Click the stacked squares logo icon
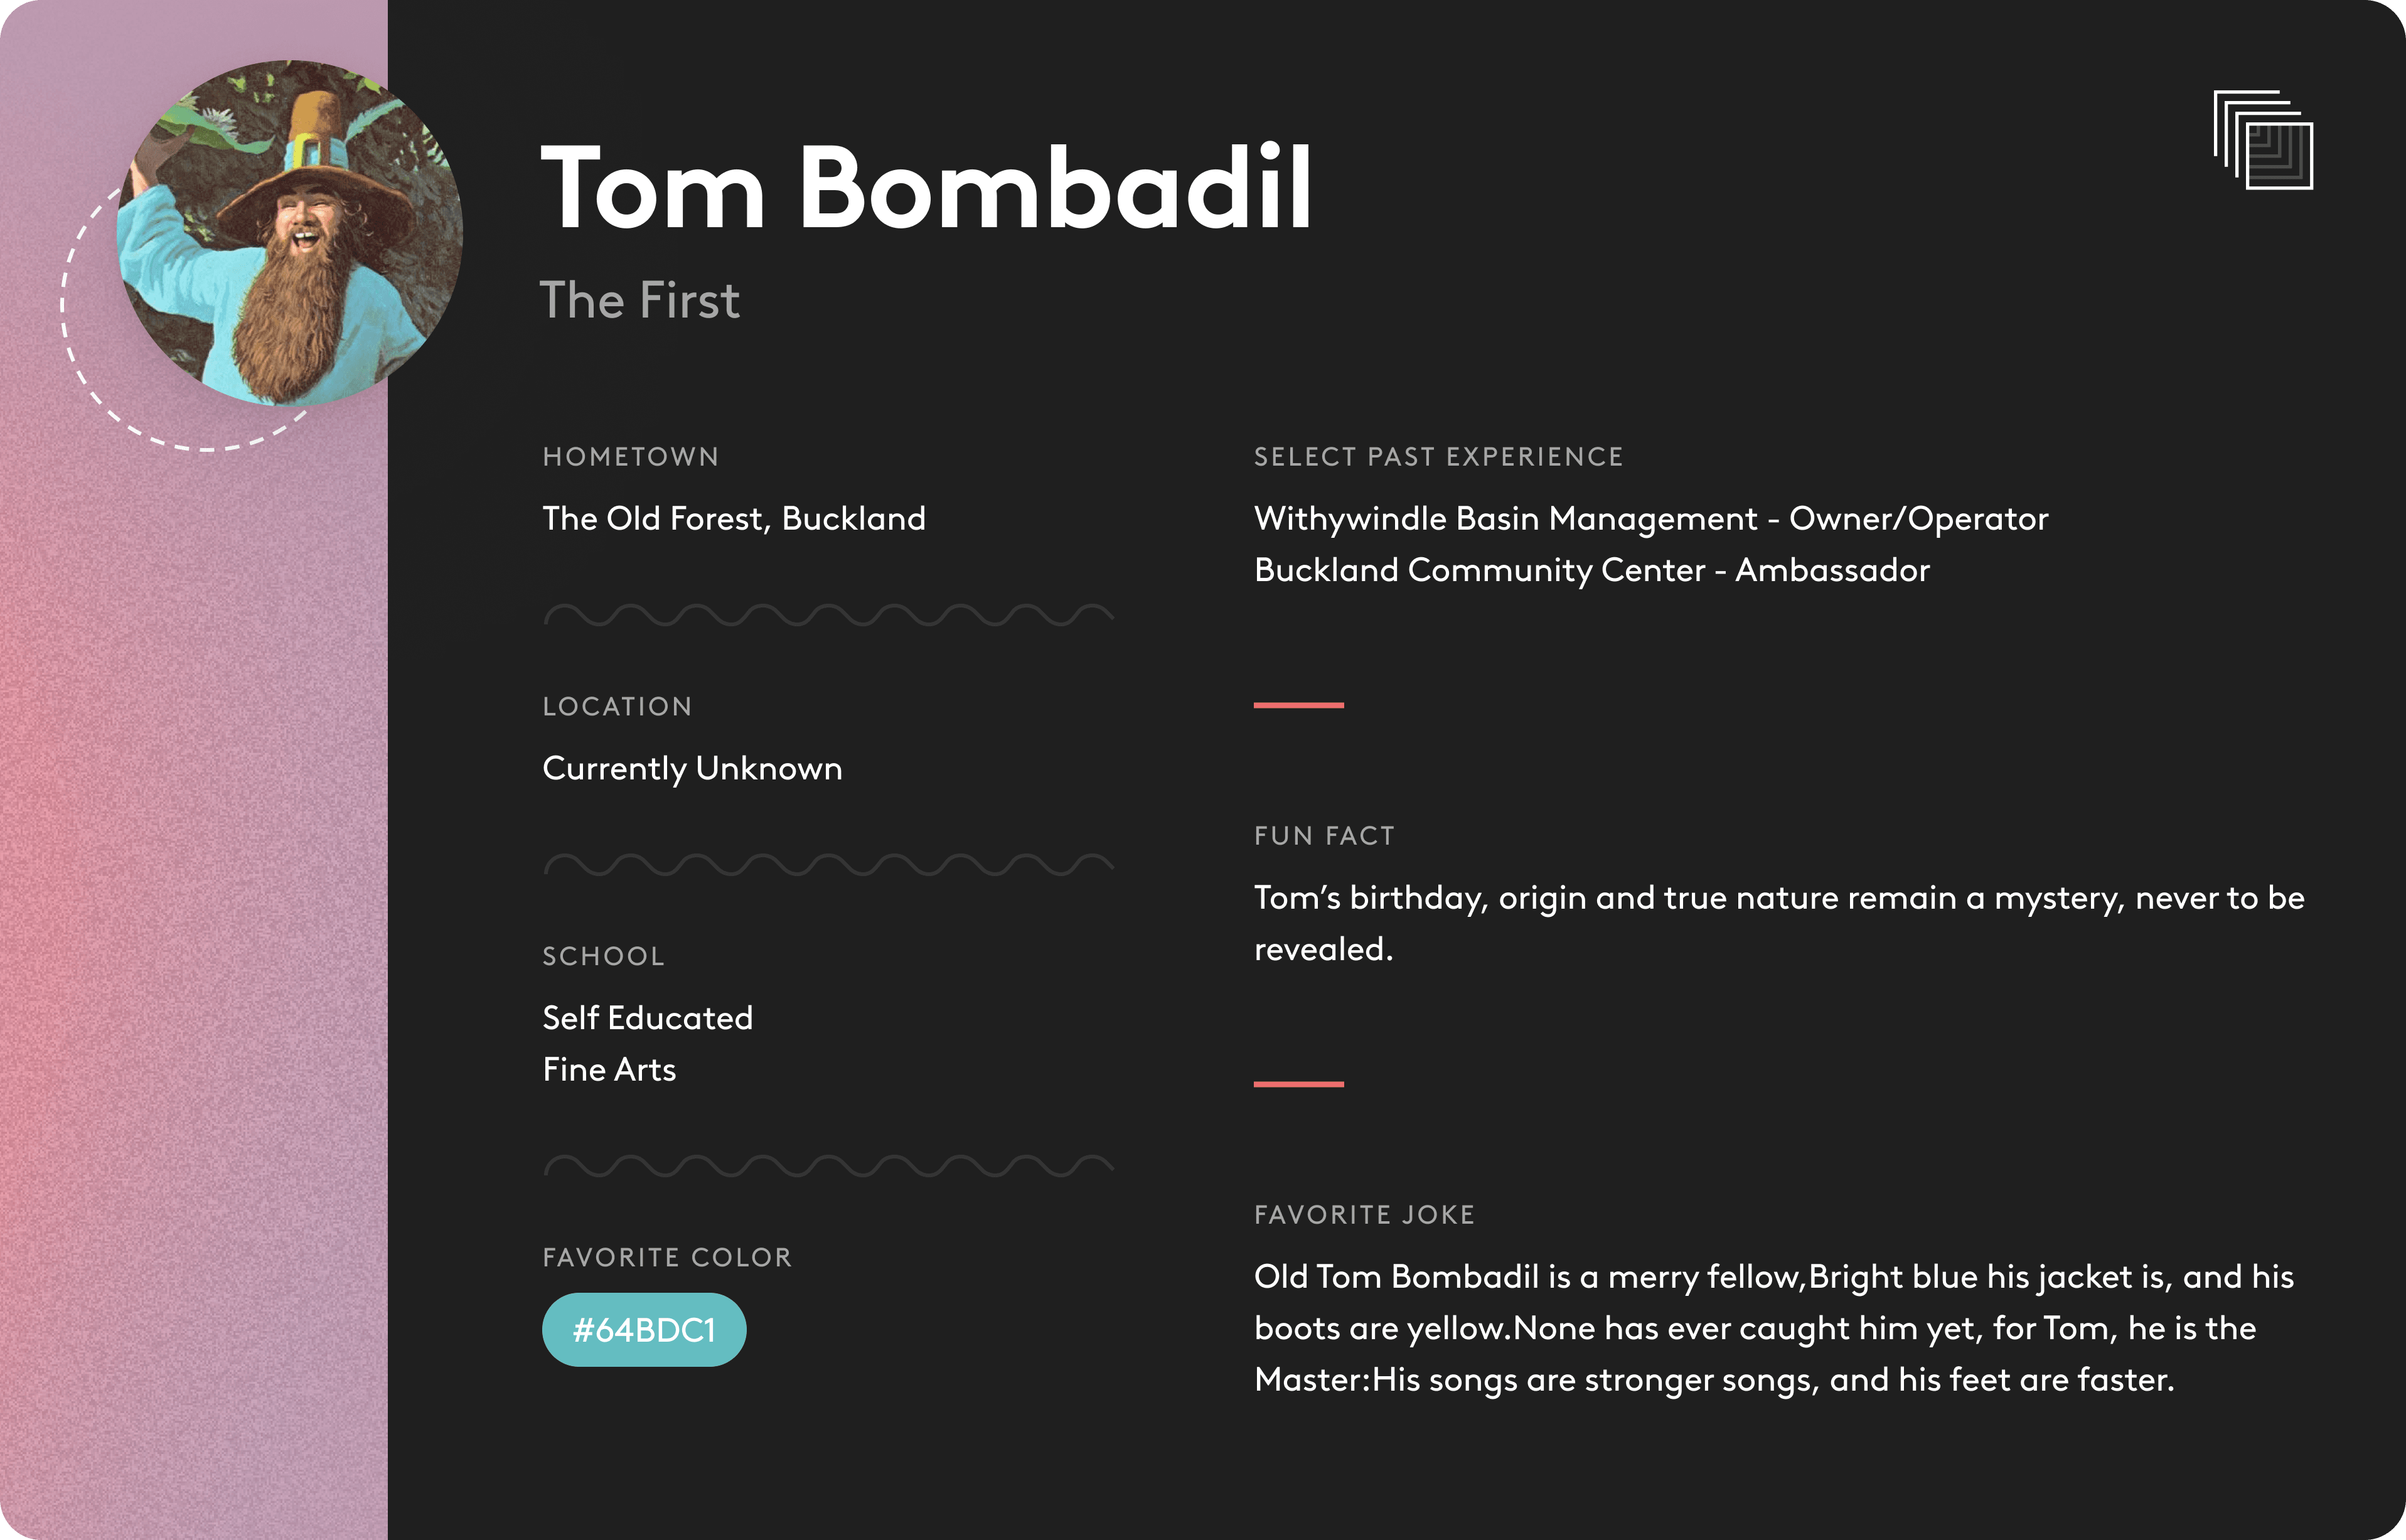Image resolution: width=2406 pixels, height=1540 pixels. click(2263, 140)
